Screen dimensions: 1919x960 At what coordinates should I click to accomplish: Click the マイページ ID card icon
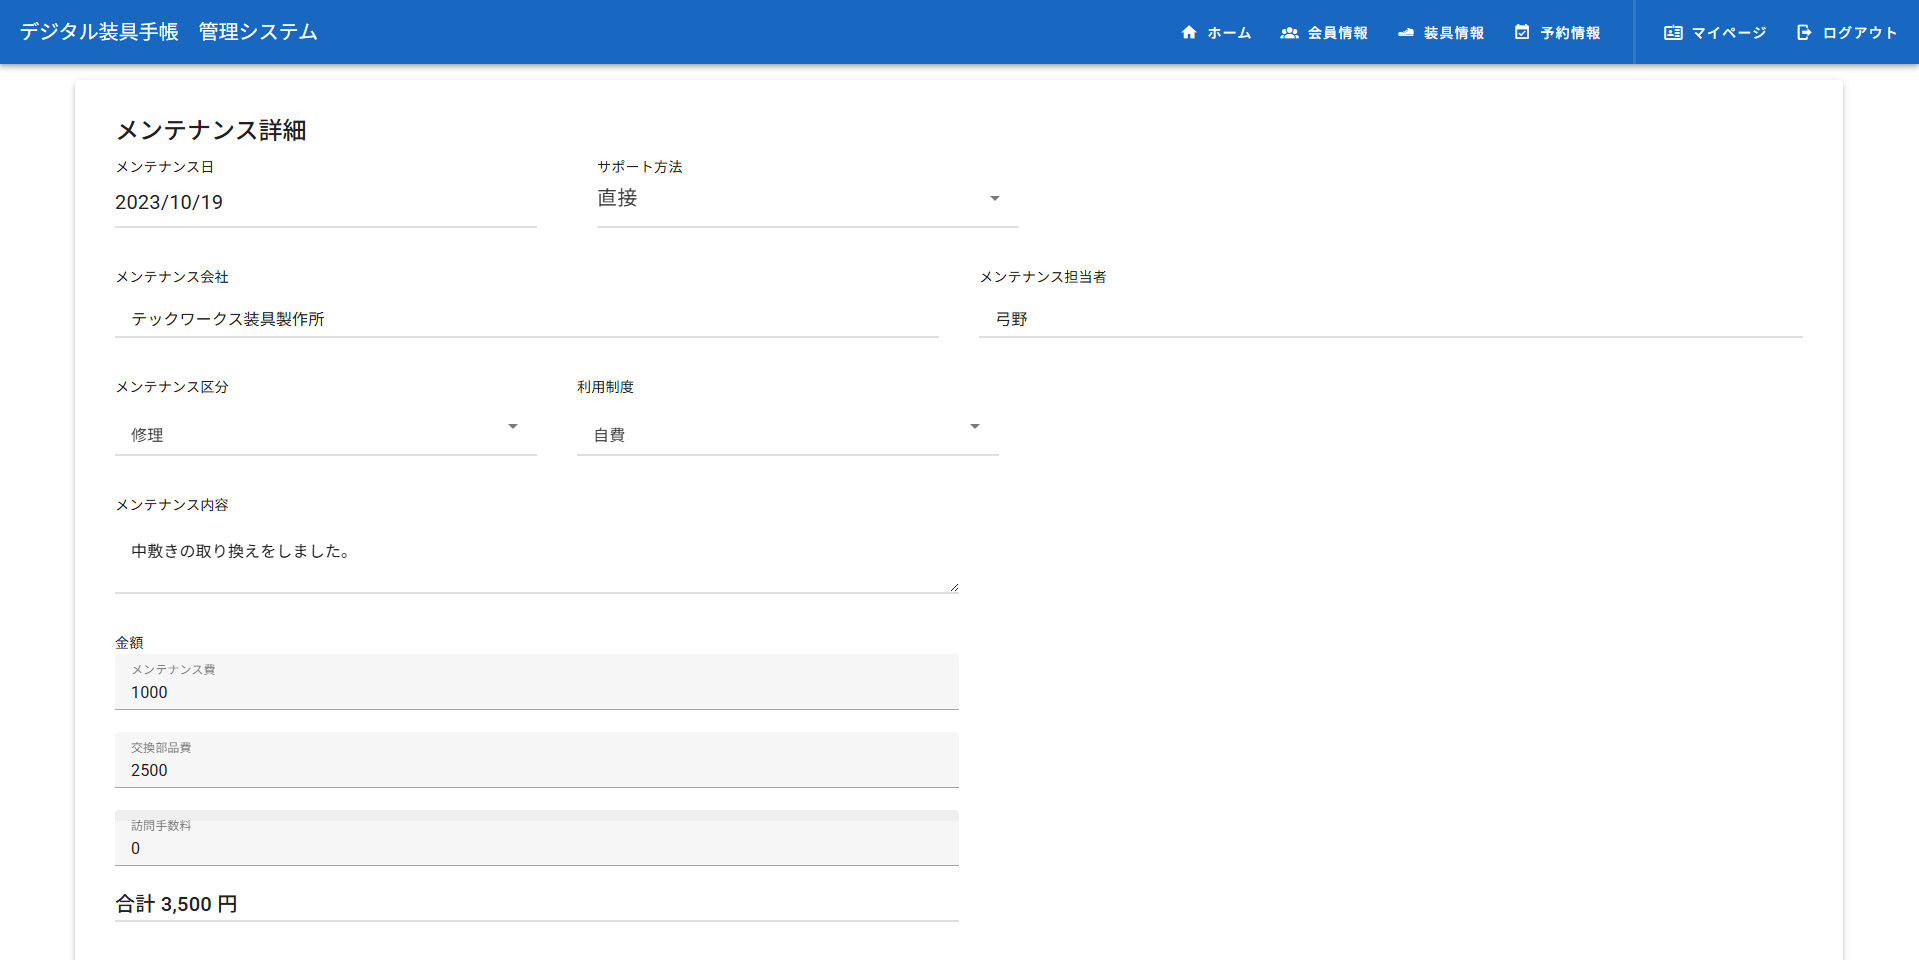(1673, 33)
